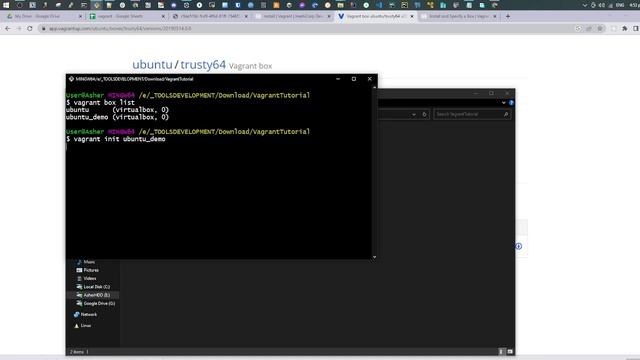Screen dimensions: 640x360
Task: Click the Search VagrantTutorial field
Action: pos(472,114)
